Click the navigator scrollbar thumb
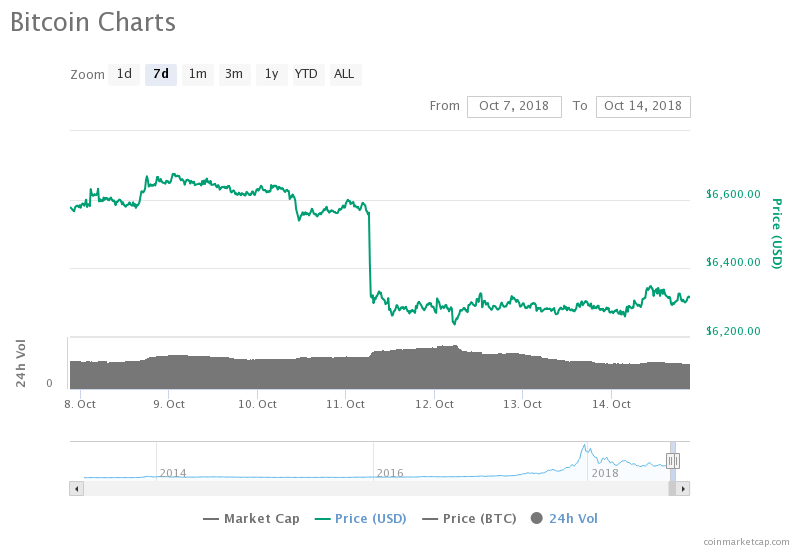 coord(672,489)
